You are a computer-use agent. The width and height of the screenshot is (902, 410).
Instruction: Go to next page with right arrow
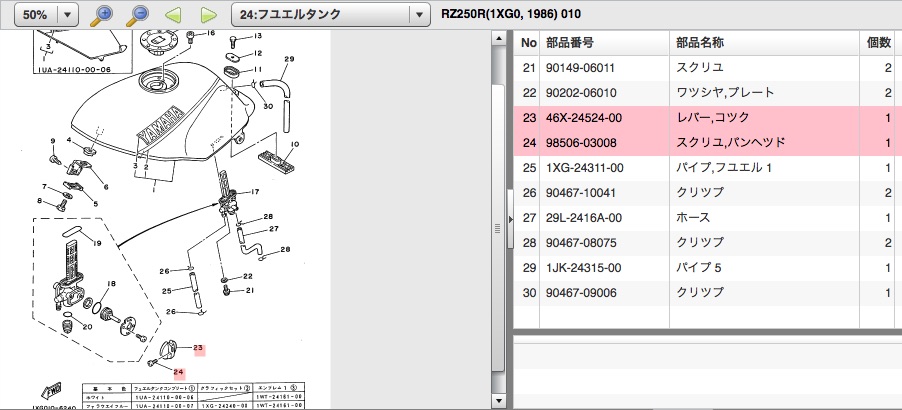pyautogui.click(x=208, y=15)
